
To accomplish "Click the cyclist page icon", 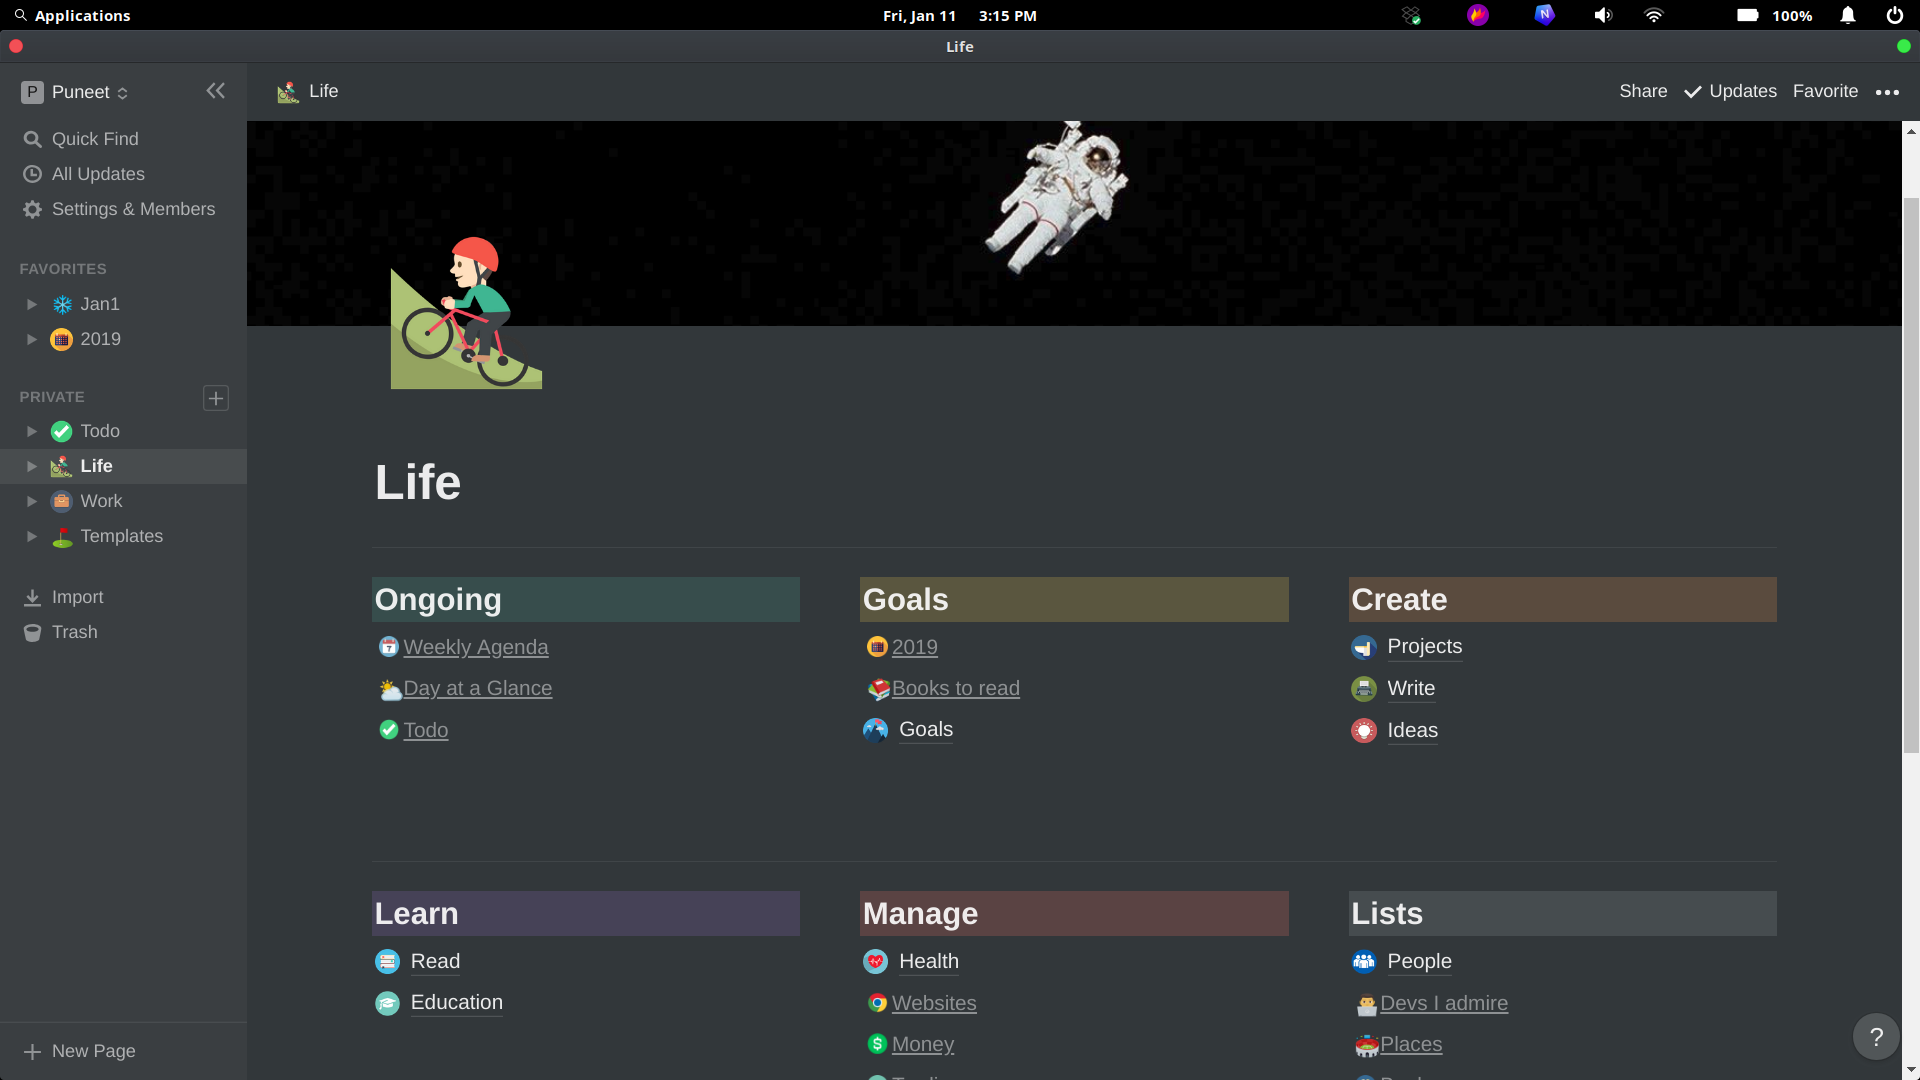I will (466, 313).
